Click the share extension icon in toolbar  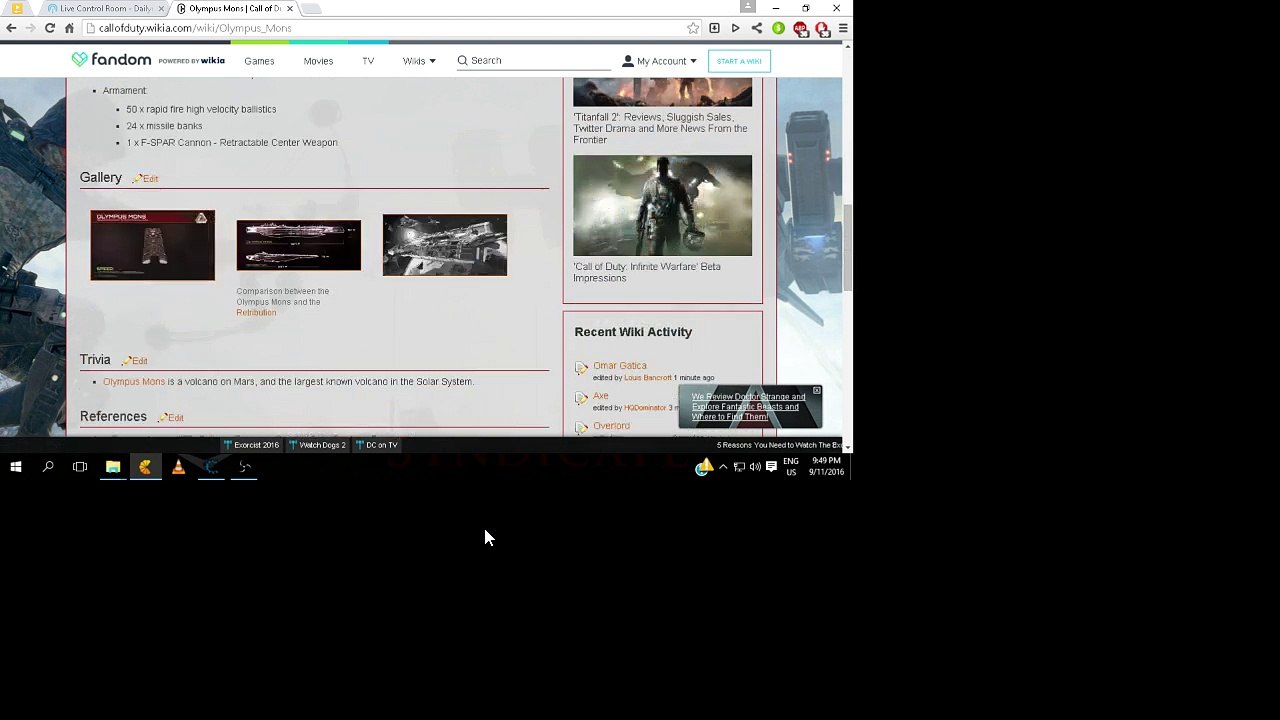click(x=757, y=28)
